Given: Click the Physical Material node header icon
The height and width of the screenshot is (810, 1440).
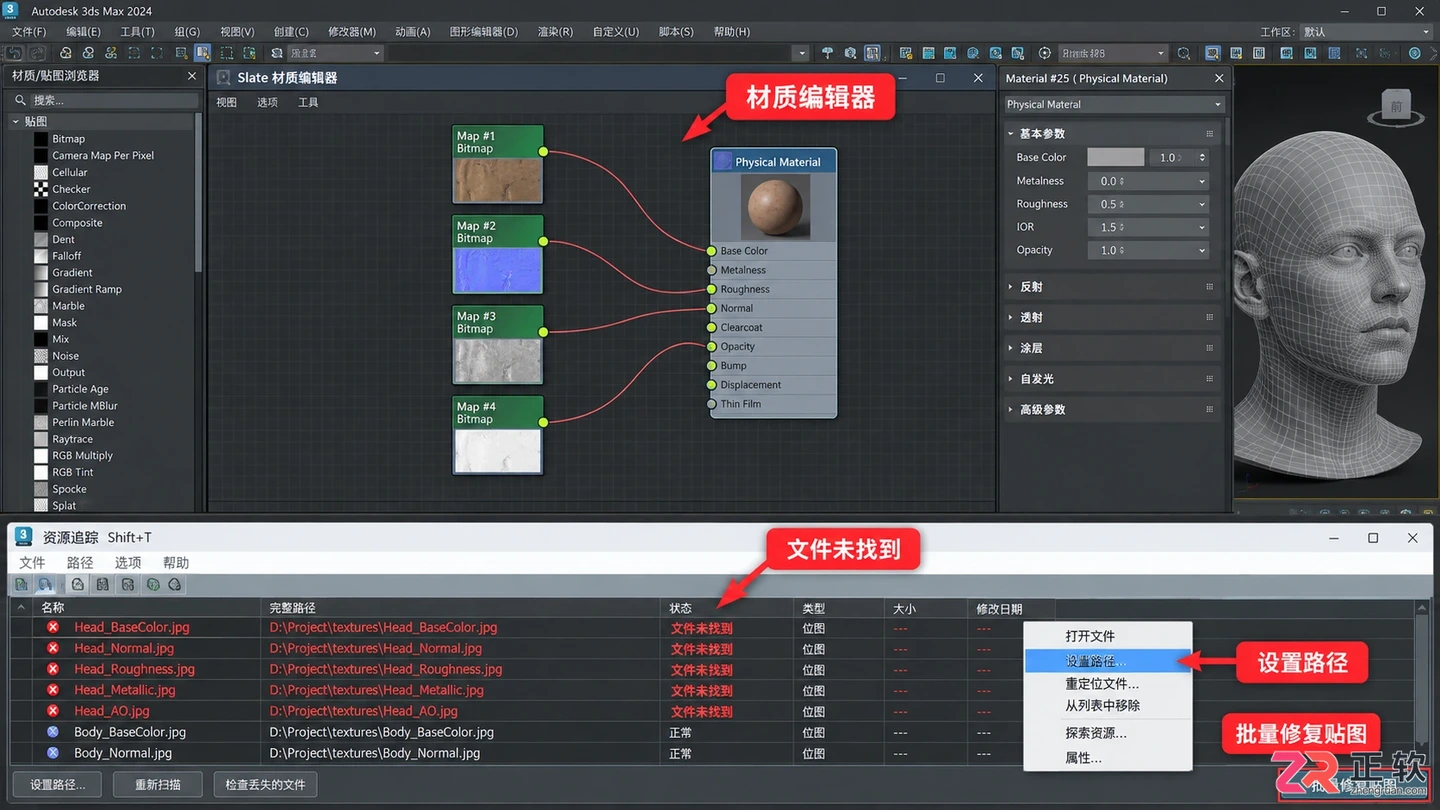Looking at the screenshot, I should pyautogui.click(x=723, y=161).
